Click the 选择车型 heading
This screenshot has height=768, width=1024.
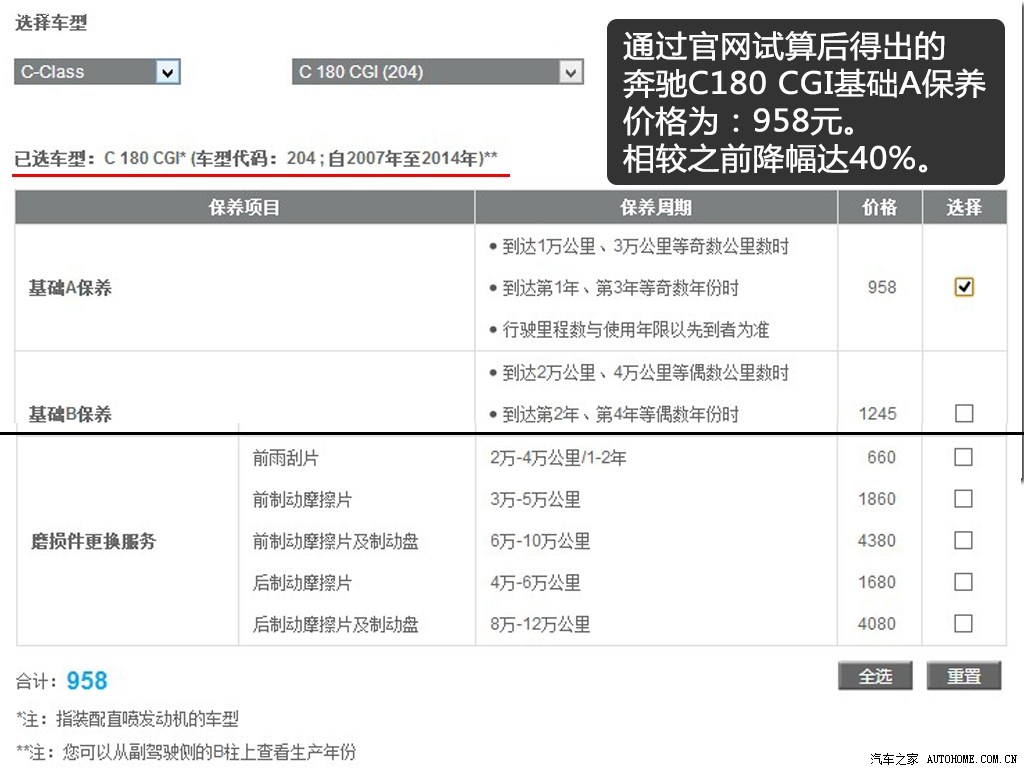[x=51, y=23]
